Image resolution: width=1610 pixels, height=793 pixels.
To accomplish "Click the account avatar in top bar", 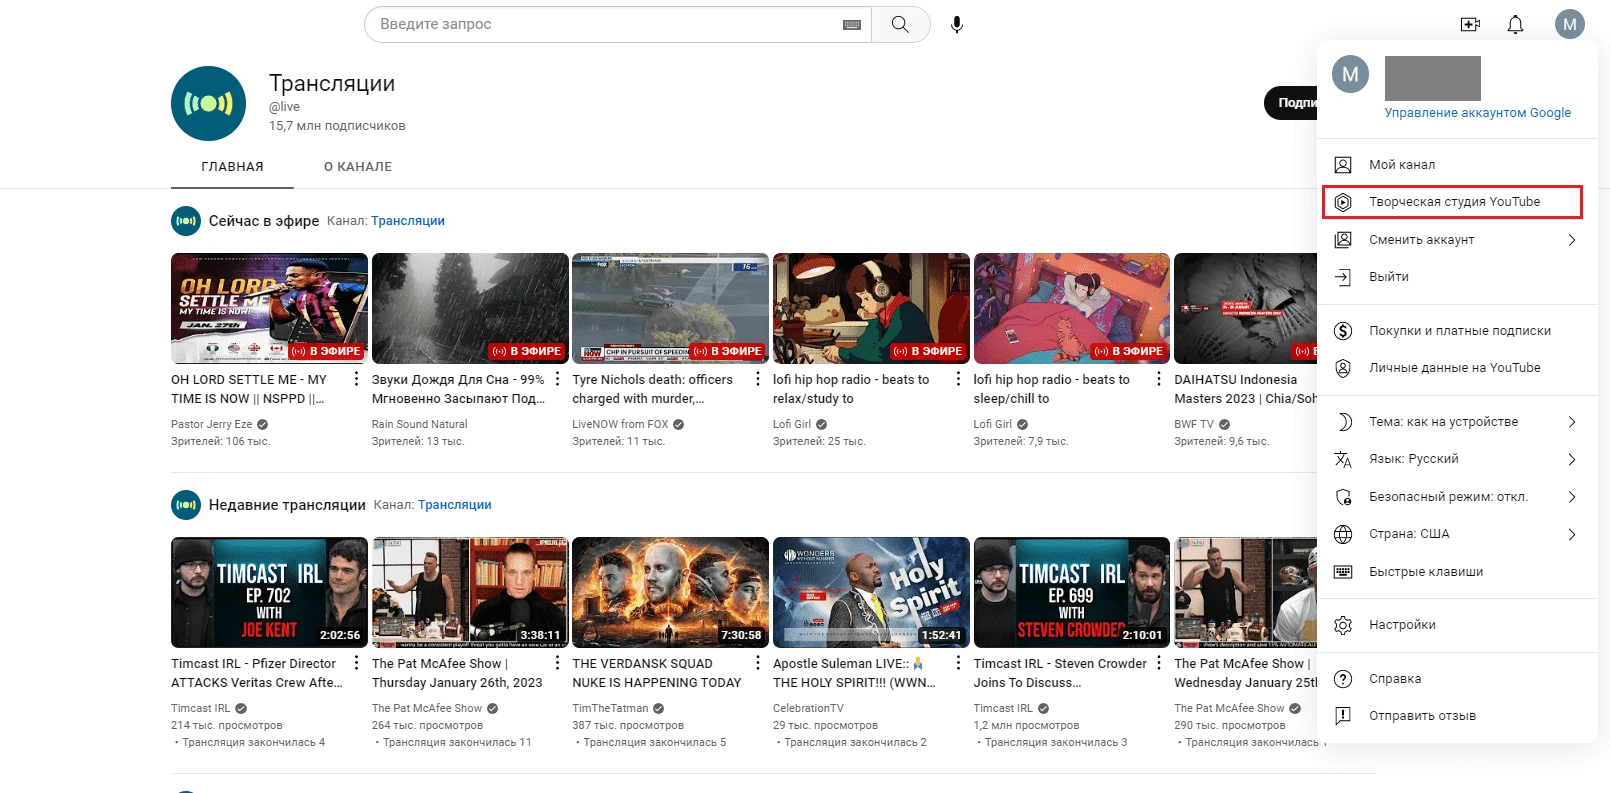I will coord(1570,24).
